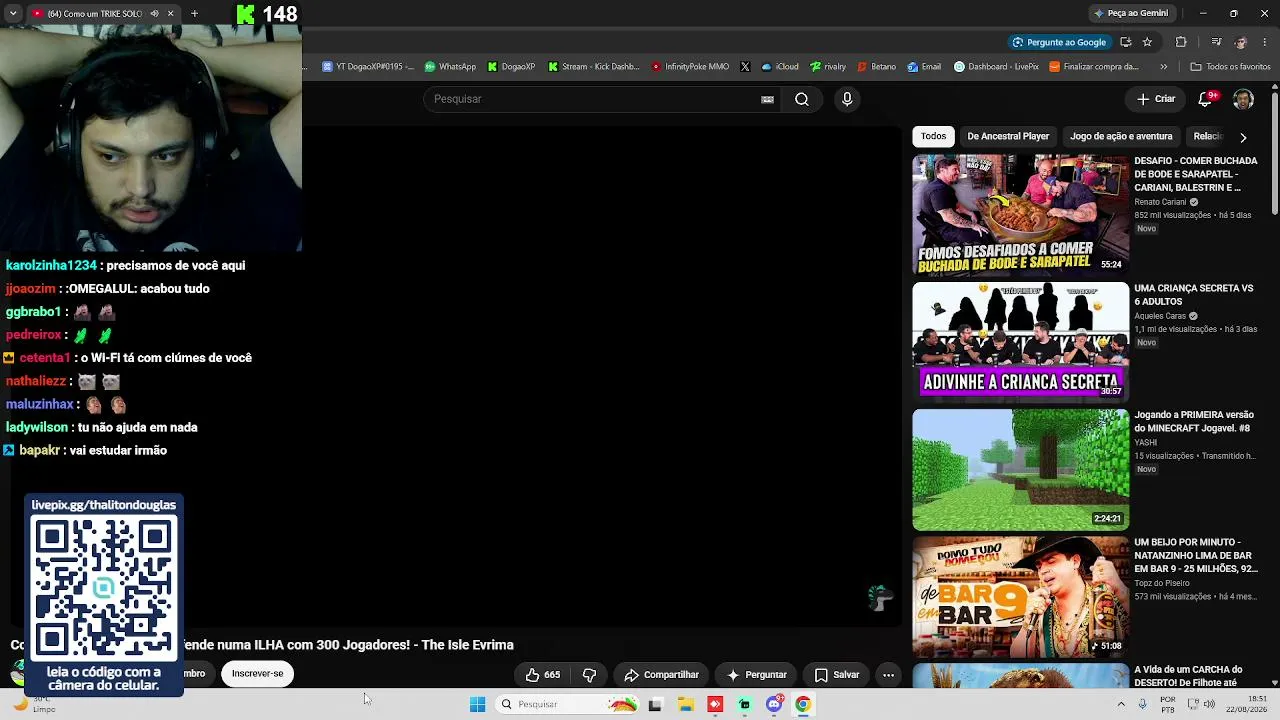The image size is (1280, 720).
Task: Open the Dashboard - LivePix bookmark
Action: pyautogui.click(x=996, y=67)
